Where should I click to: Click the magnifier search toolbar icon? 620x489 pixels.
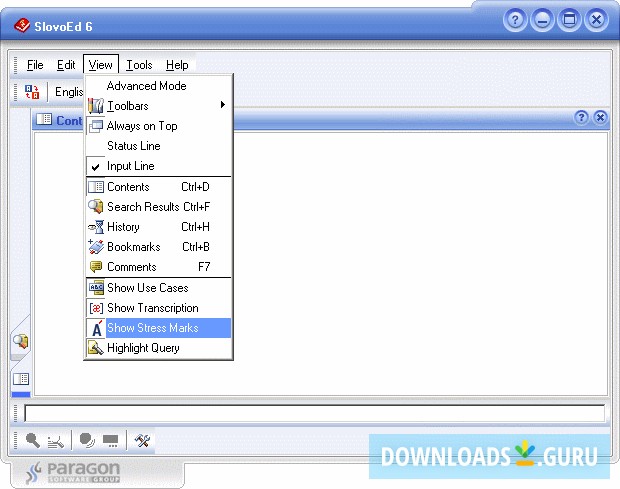click(33, 440)
